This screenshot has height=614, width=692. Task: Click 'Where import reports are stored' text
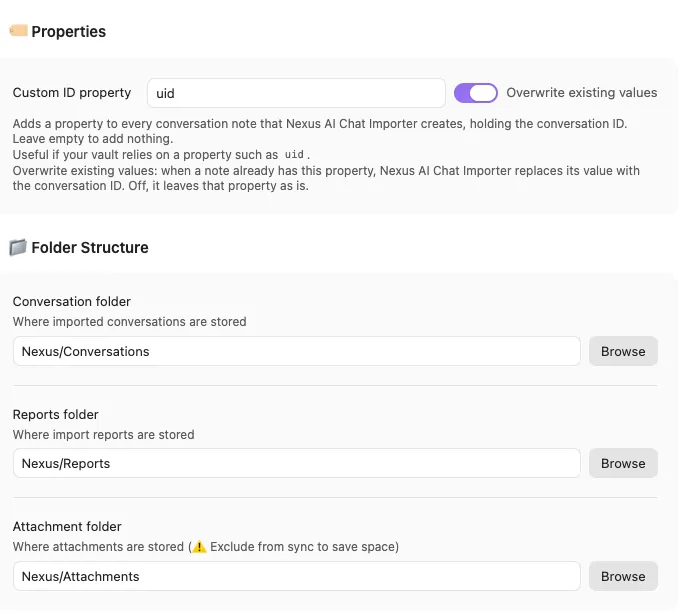103,435
